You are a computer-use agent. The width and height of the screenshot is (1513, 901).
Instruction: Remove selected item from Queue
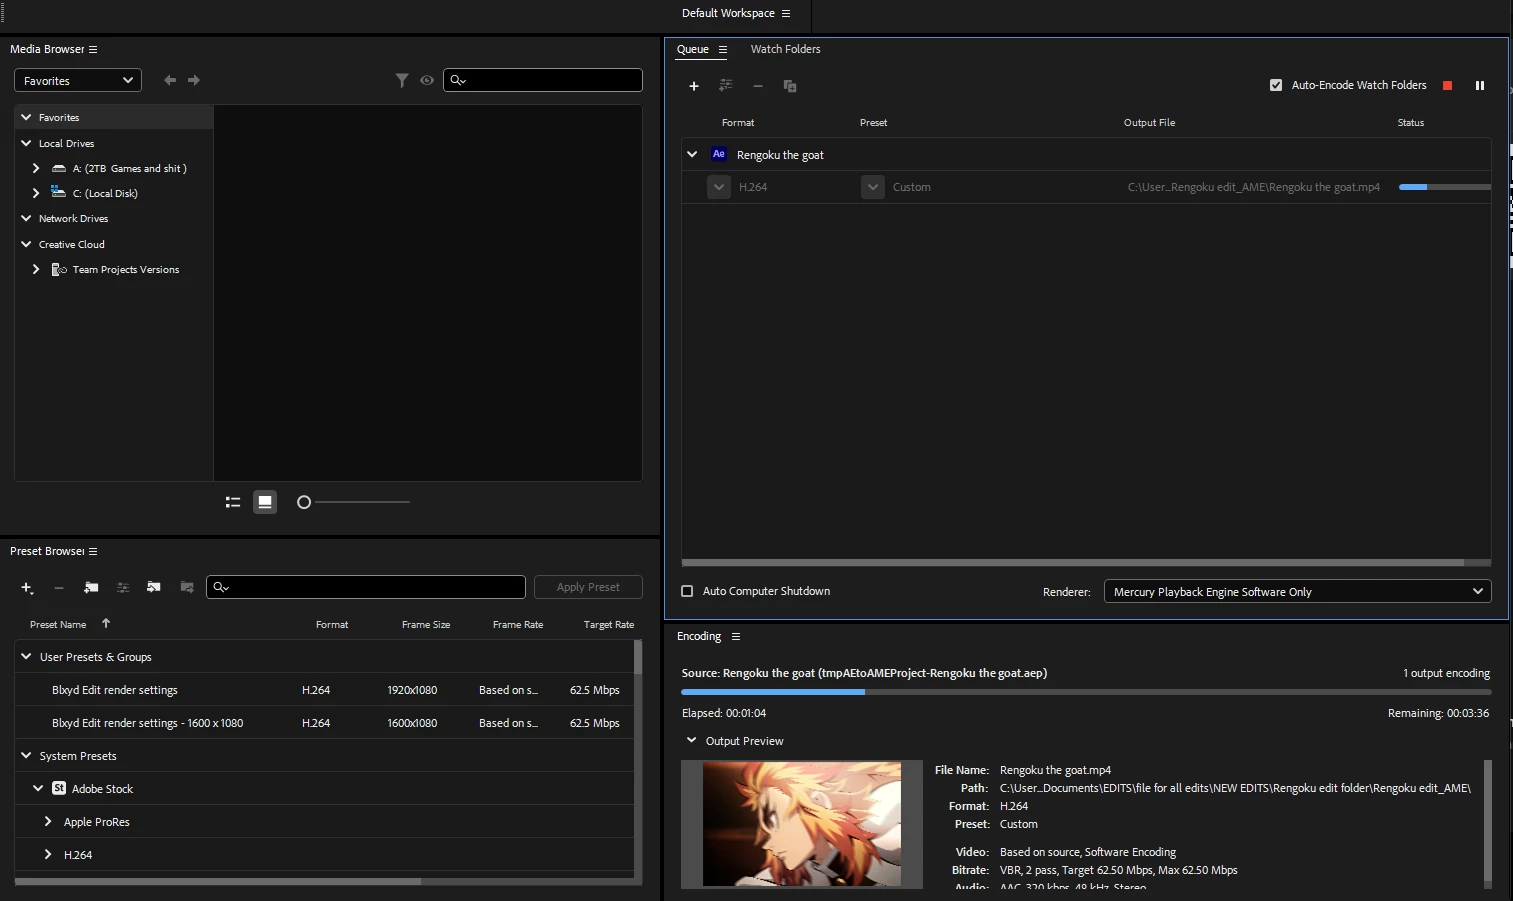(x=758, y=86)
